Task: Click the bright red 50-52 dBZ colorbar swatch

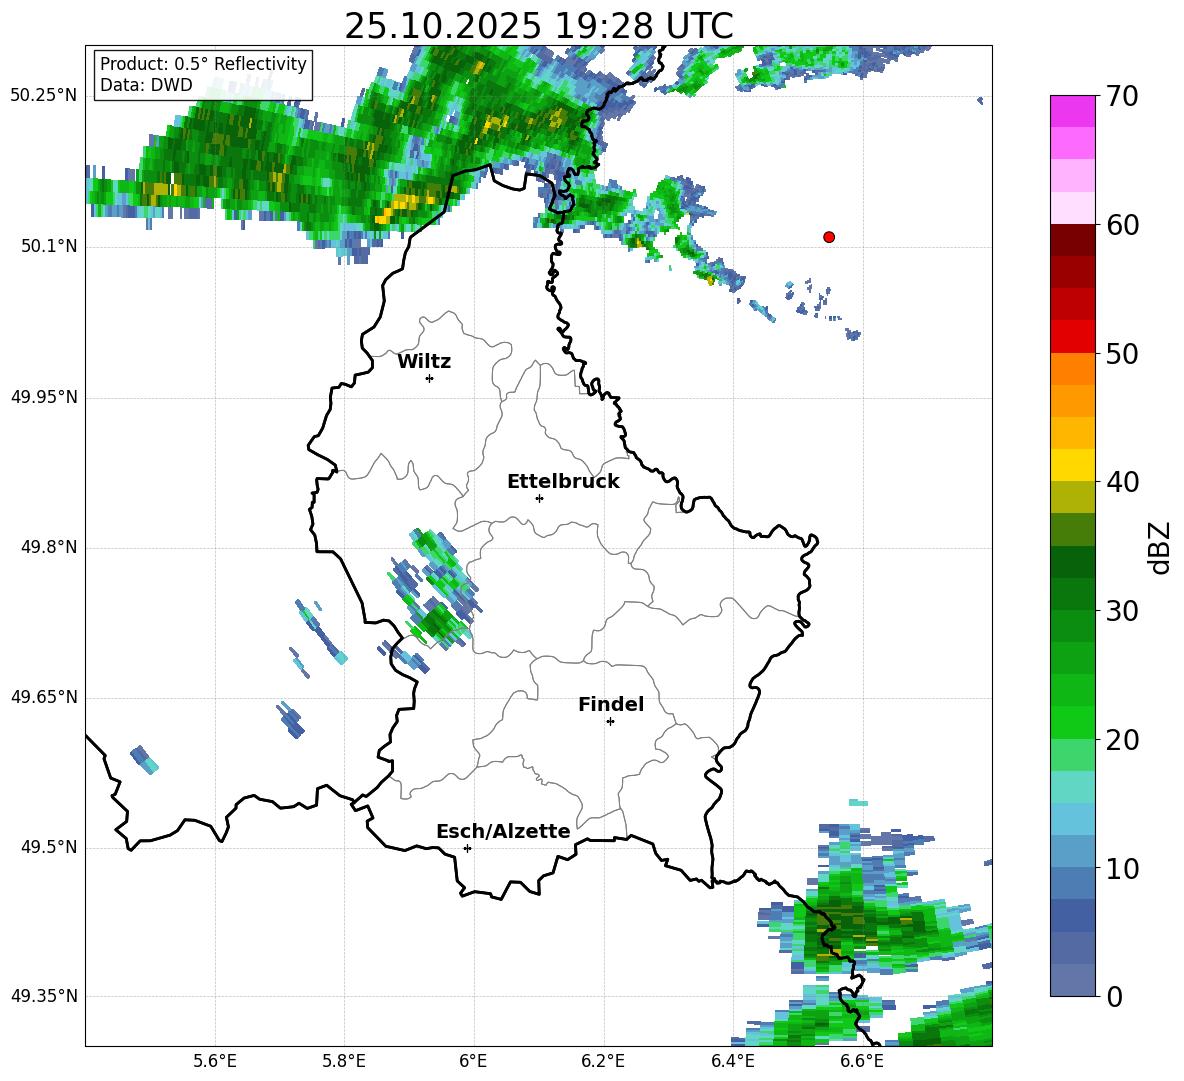Action: 1072,336
